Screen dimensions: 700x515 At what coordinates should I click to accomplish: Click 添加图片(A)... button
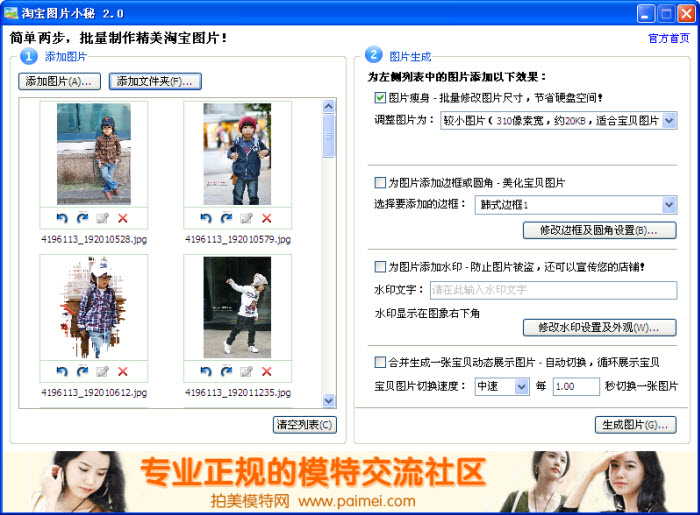[59, 82]
